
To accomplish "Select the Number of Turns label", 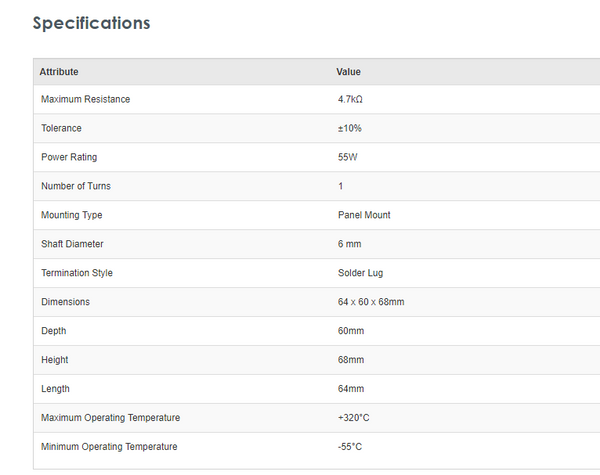I will click(x=76, y=187).
